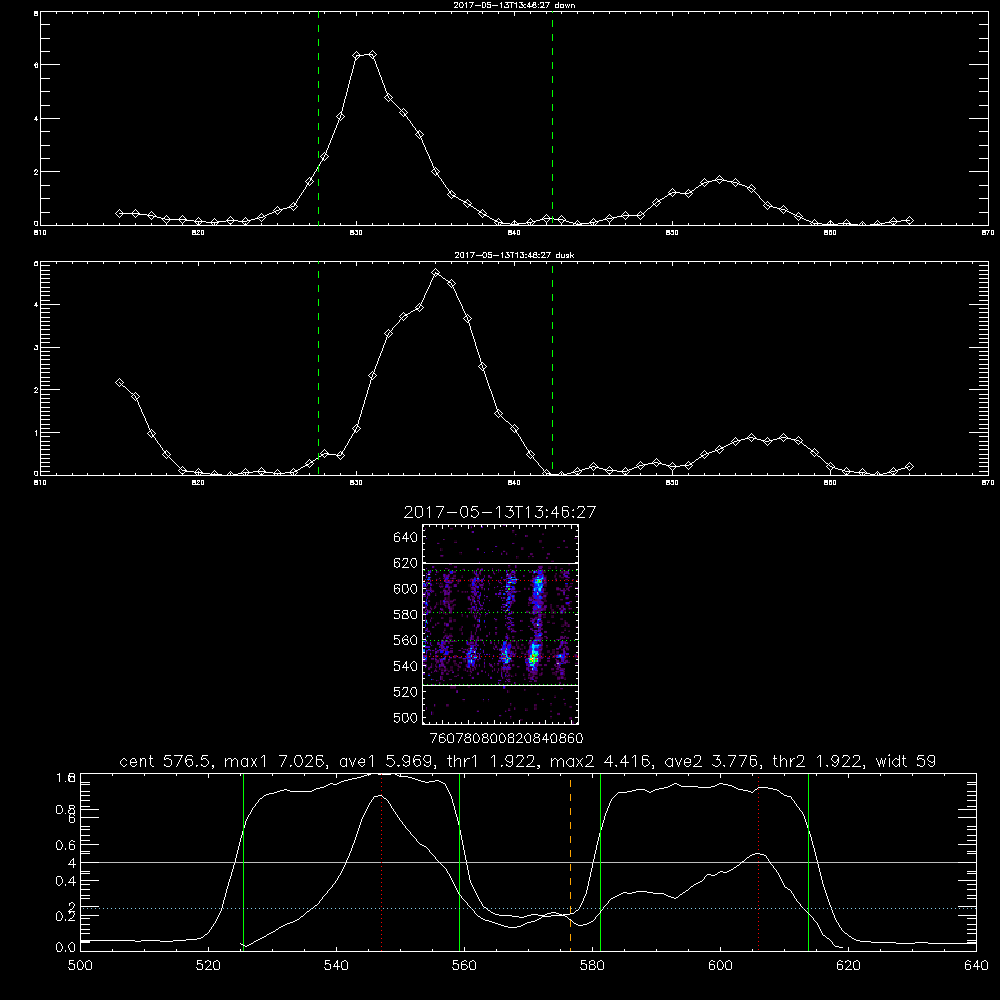Click x-axis label '500' of the bottom plot
This screenshot has height=1000, width=1000.
click(80, 966)
